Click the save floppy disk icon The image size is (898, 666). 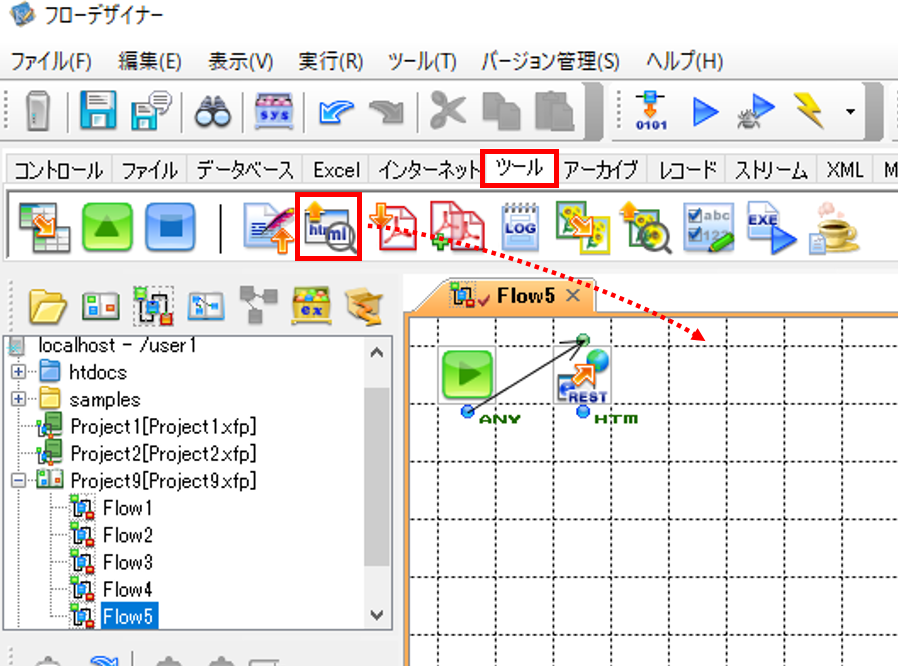click(x=98, y=110)
